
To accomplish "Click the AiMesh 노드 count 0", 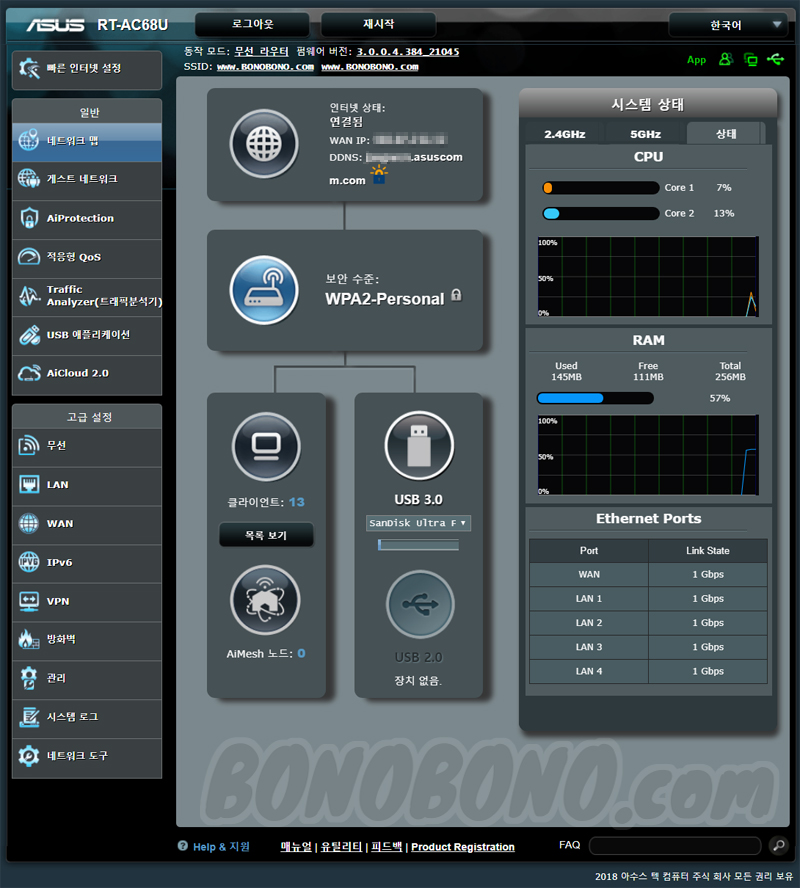I will (301, 654).
